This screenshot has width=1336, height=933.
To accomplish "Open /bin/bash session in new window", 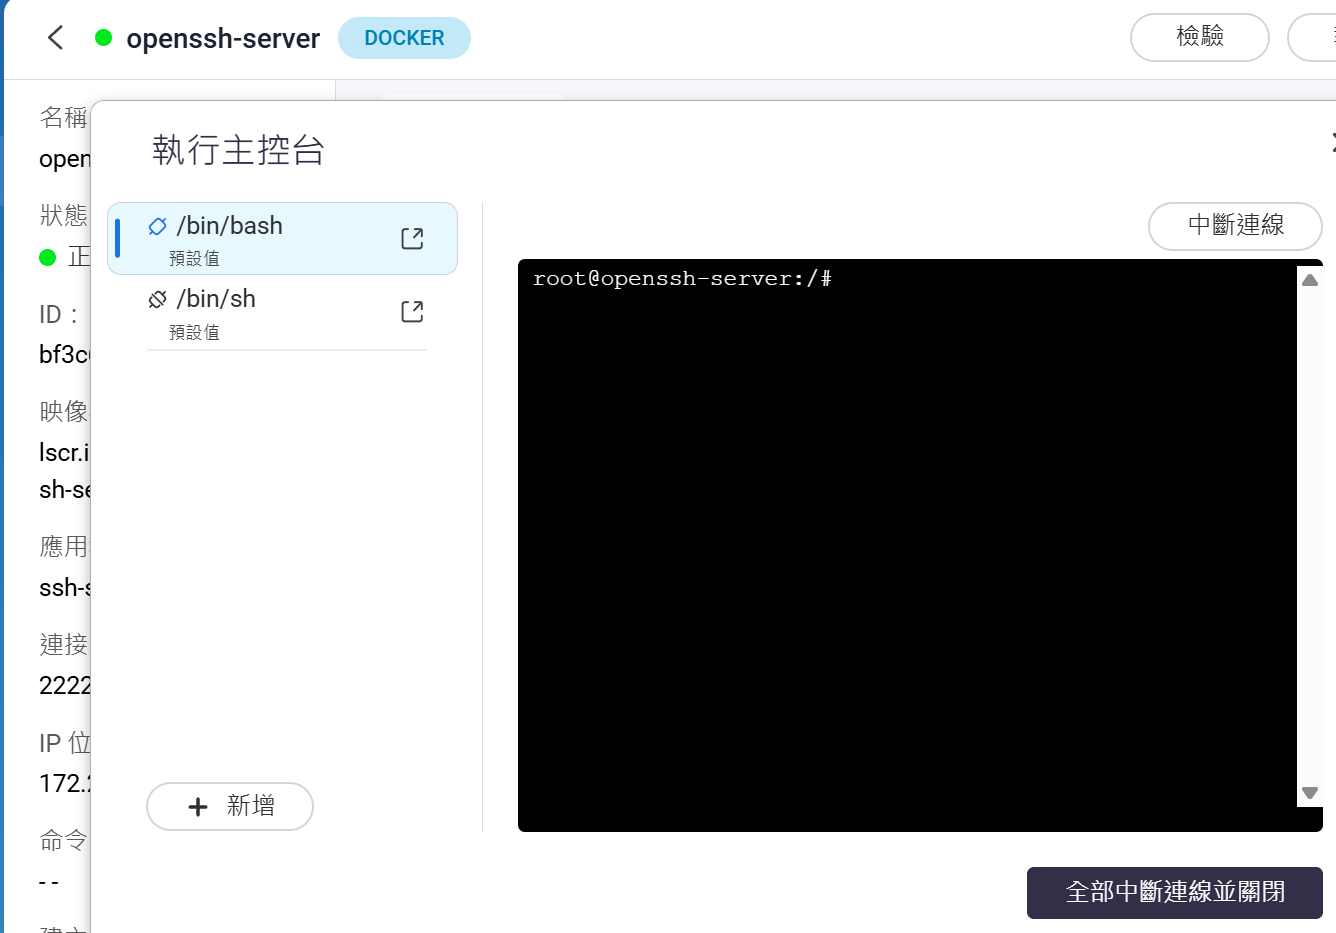I will 412,238.
